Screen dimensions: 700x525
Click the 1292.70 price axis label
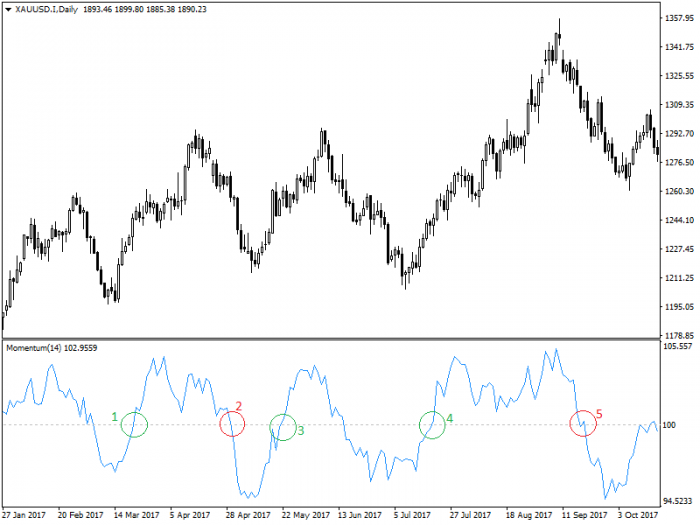679,133
